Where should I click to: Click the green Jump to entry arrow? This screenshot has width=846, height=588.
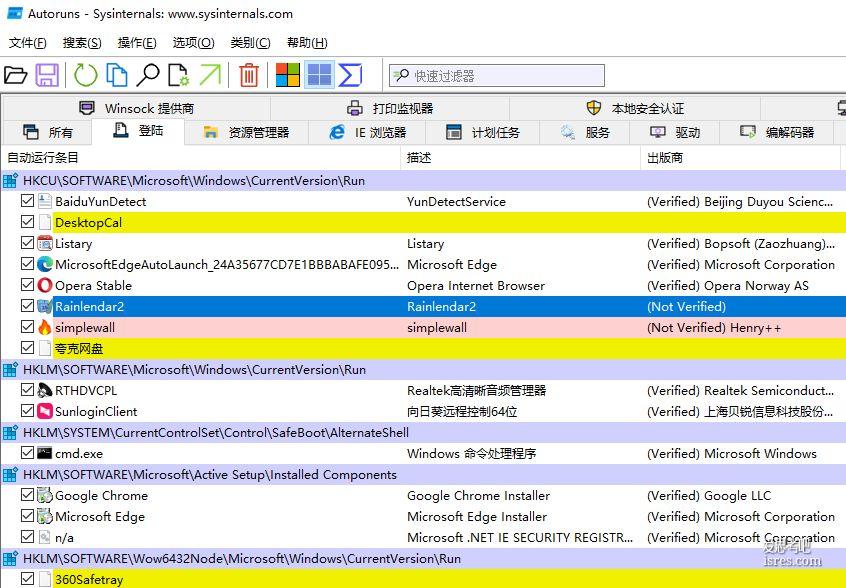(x=210, y=75)
